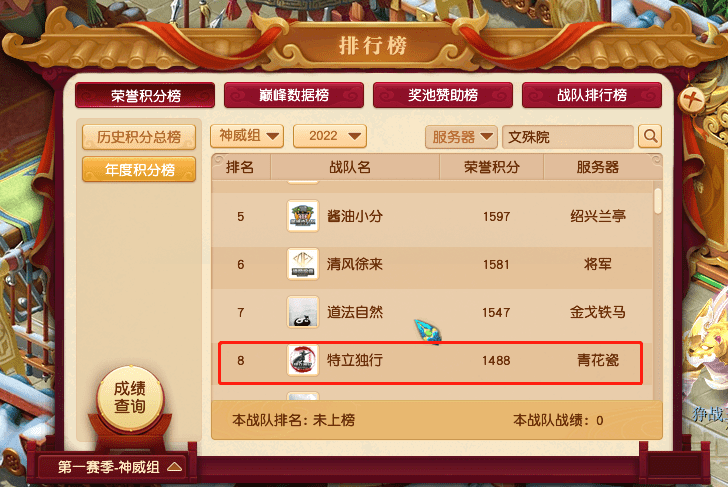Switch to 巅峰数据榜 tab

294,95
